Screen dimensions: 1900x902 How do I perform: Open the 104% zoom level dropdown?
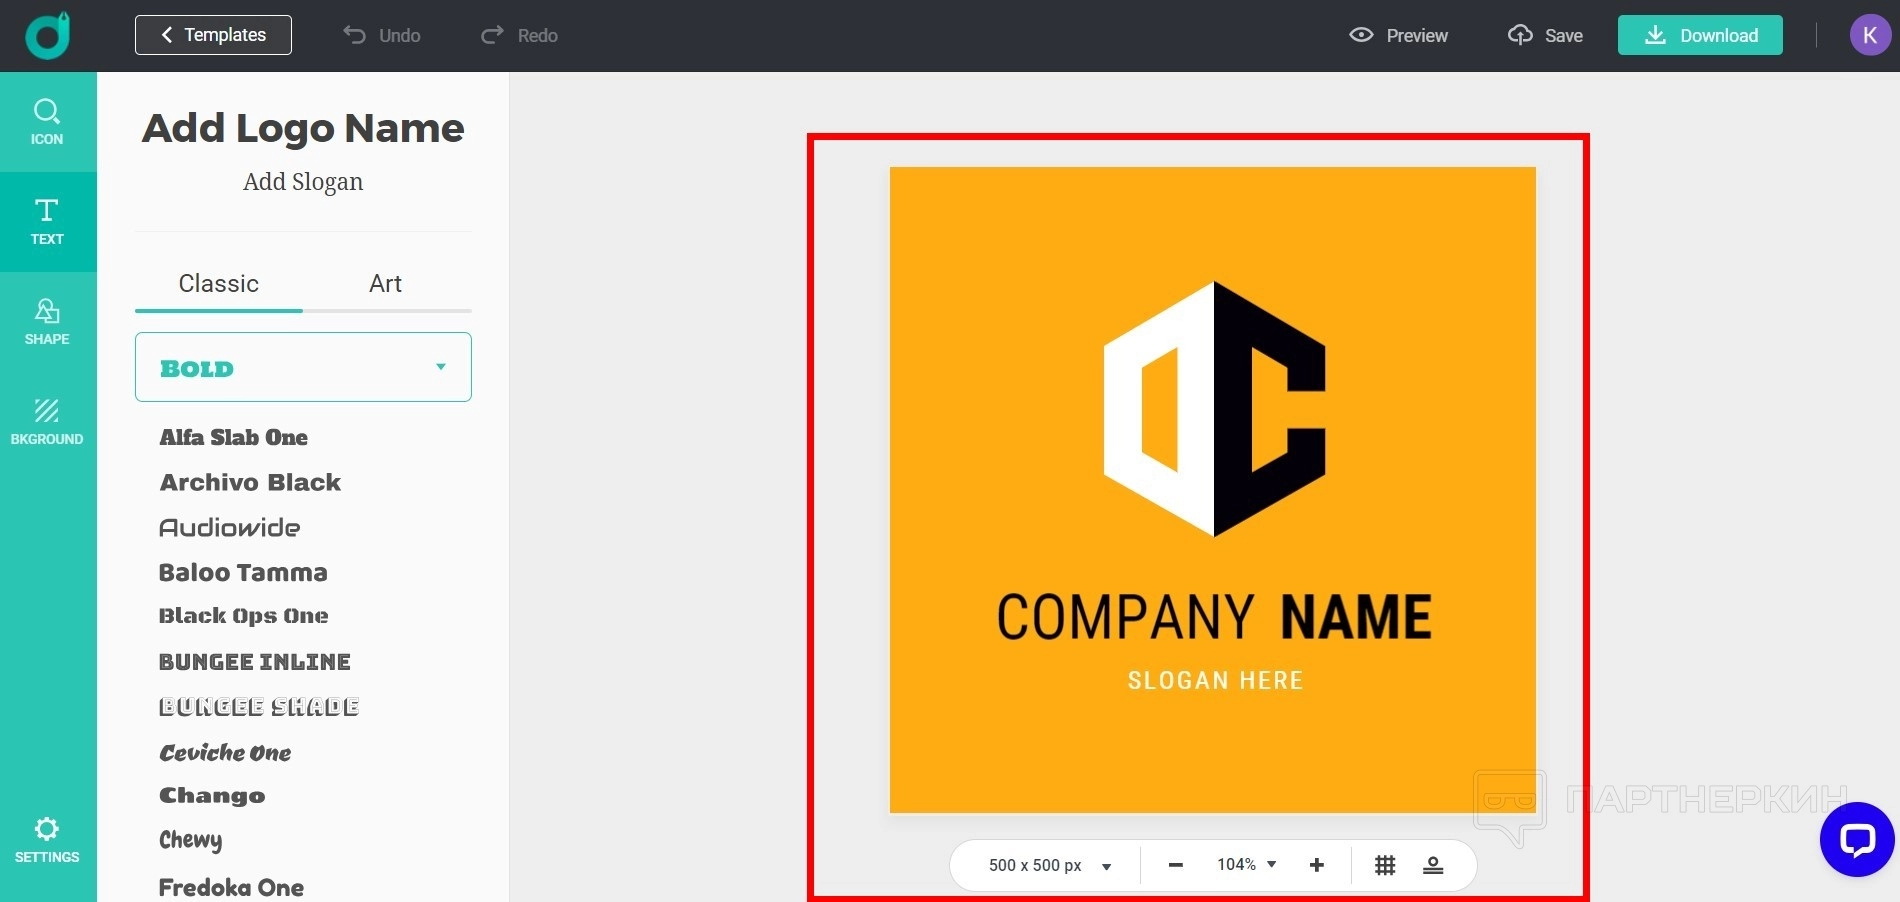click(1246, 865)
